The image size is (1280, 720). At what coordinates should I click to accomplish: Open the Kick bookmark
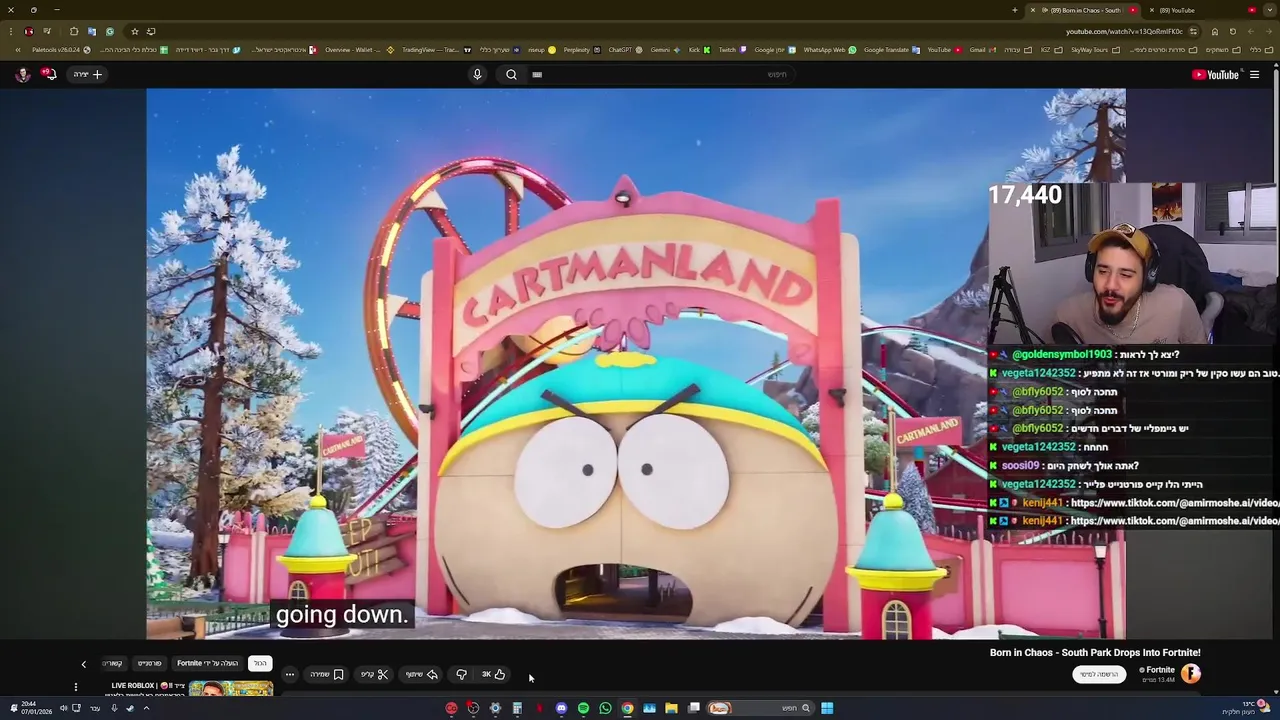click(x=698, y=49)
